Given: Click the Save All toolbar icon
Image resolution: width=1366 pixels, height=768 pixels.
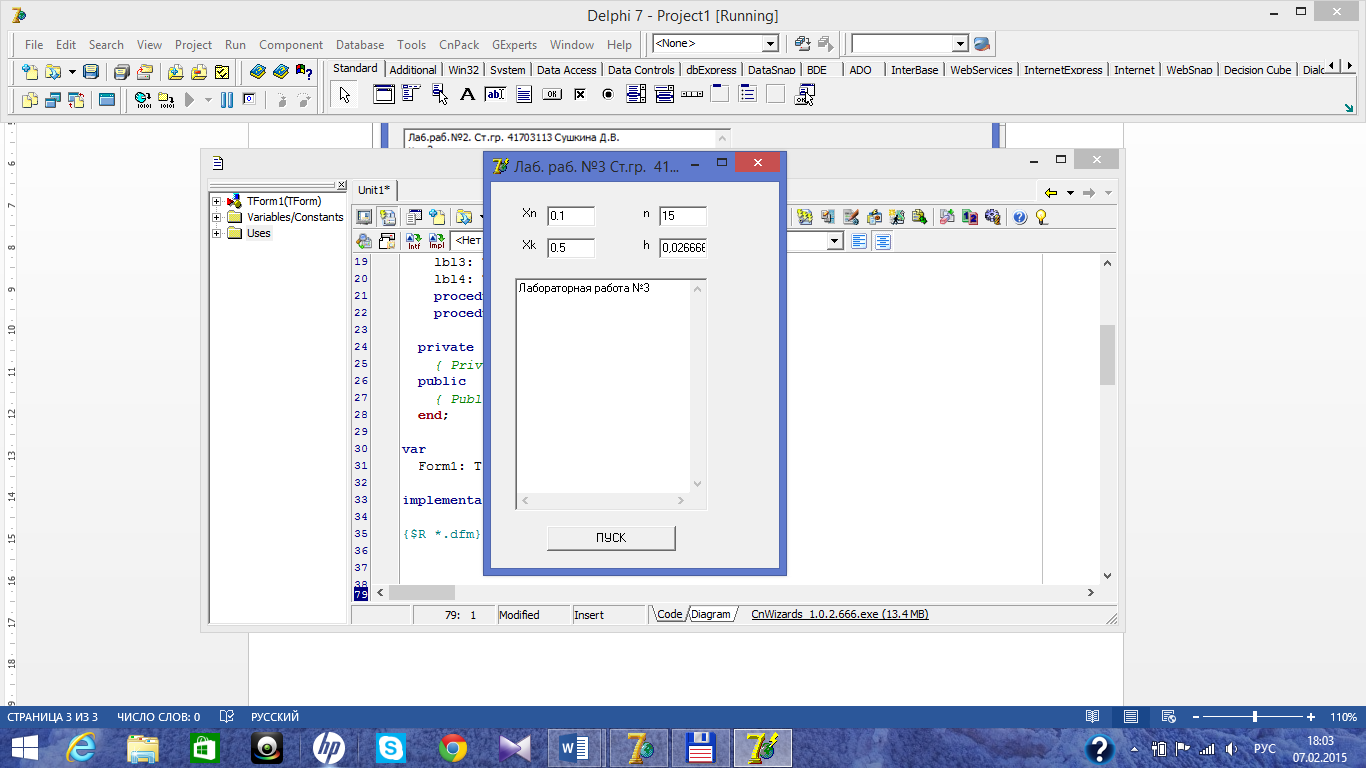Looking at the screenshot, I should coord(121,72).
